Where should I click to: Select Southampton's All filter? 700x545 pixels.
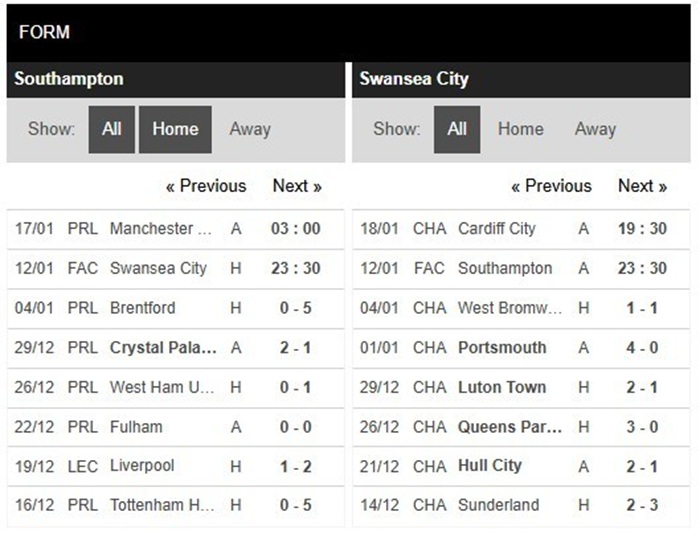pyautogui.click(x=111, y=129)
